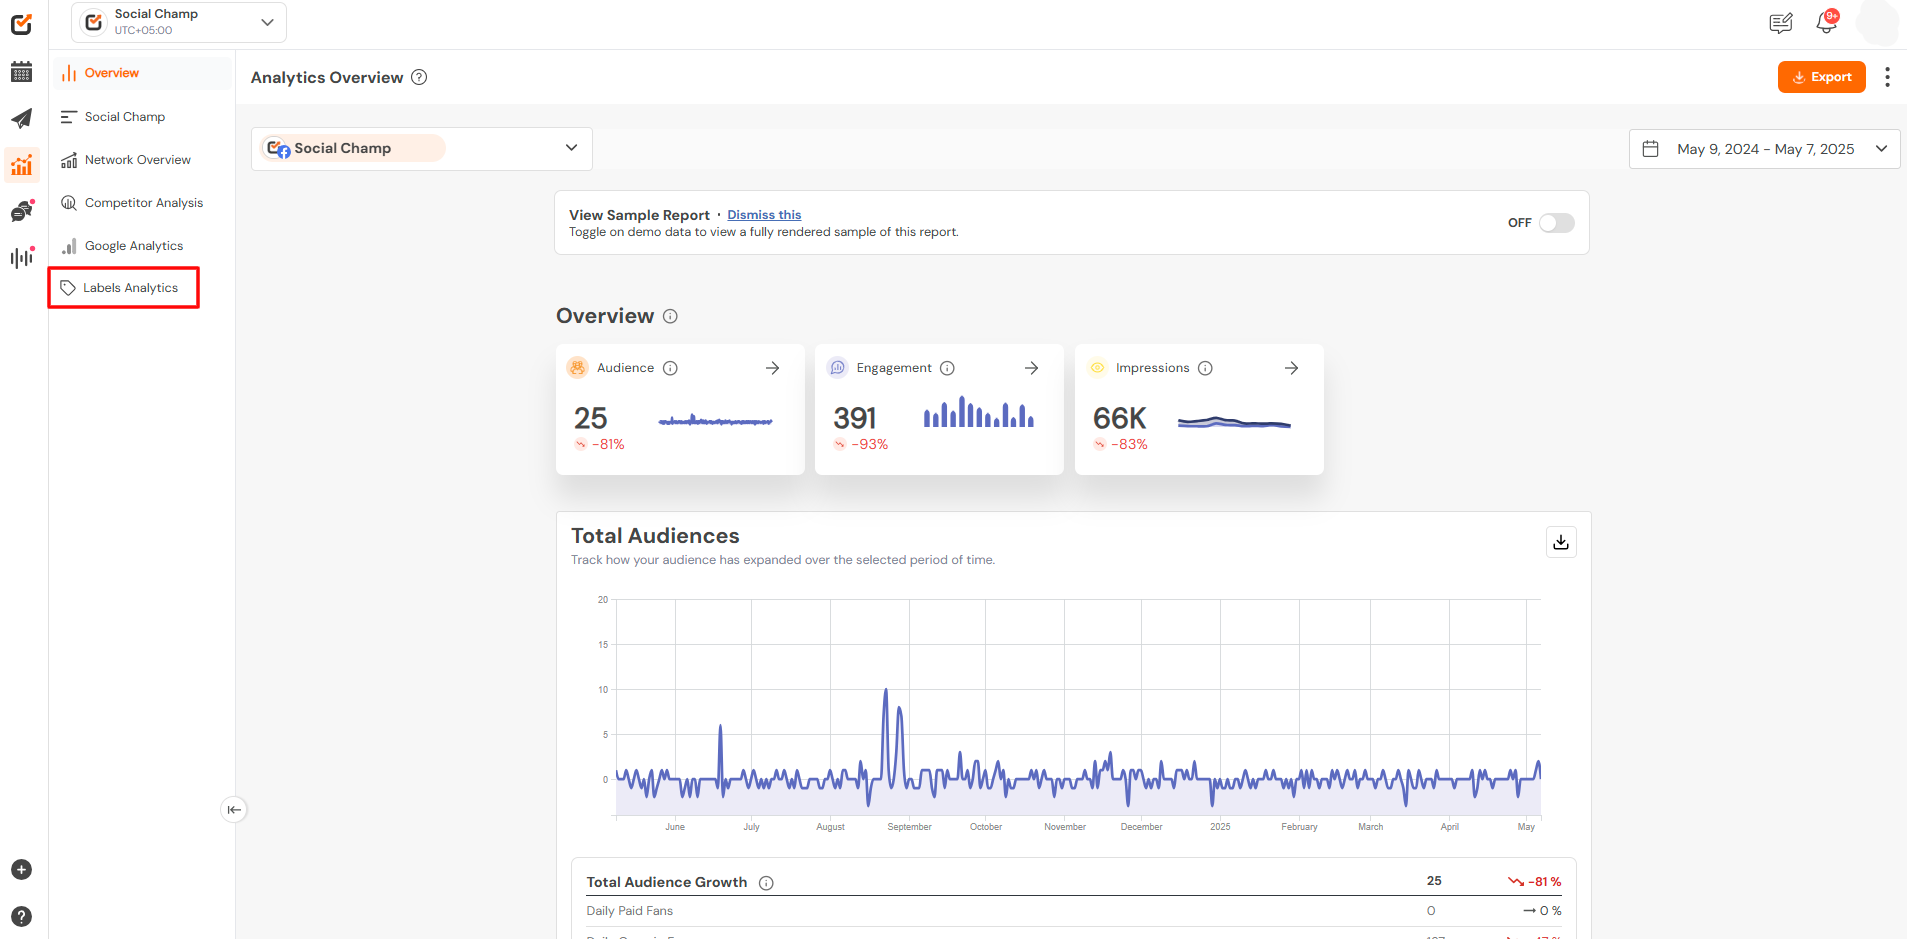
Task: Click the Engagement value 391
Action: tap(855, 418)
